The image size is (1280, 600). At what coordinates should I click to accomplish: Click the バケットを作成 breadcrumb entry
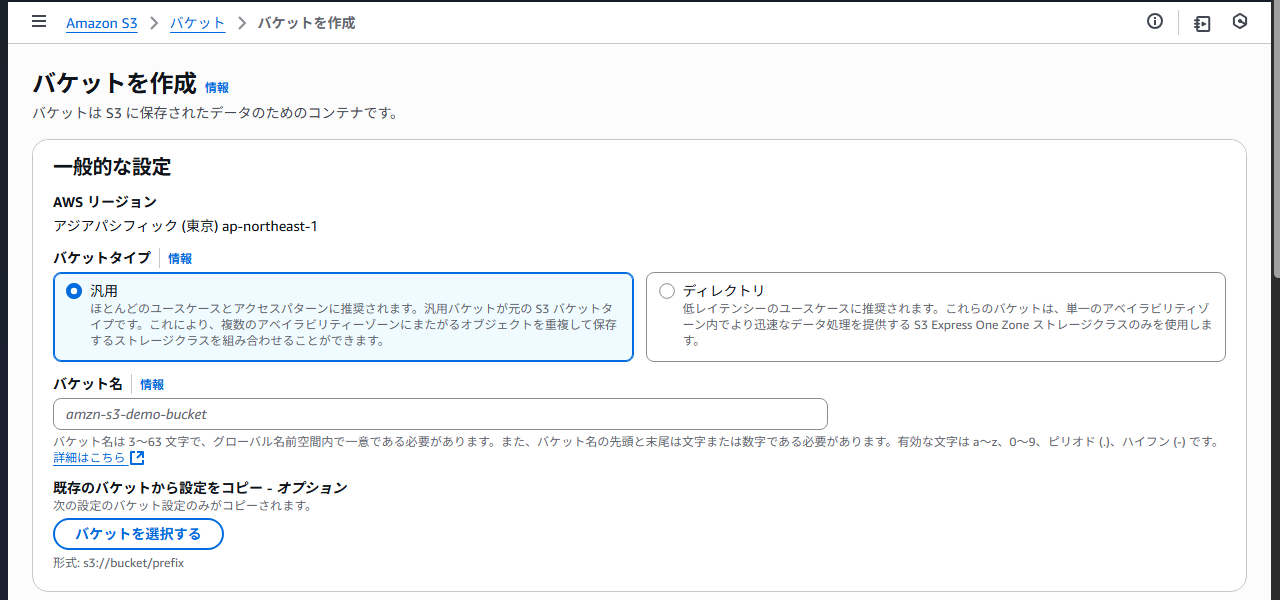(305, 22)
